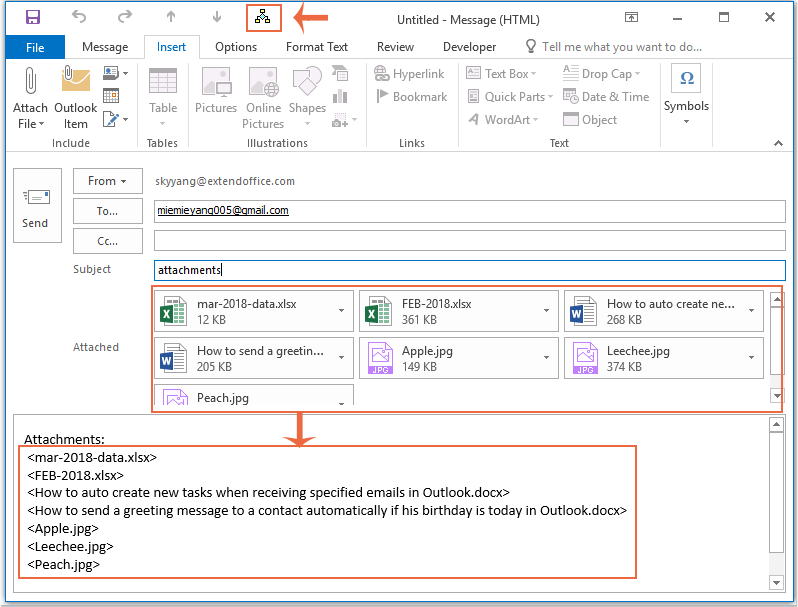Open the Business Card dropdown icon
Image resolution: width=798 pixels, height=607 pixels.
tap(116, 73)
